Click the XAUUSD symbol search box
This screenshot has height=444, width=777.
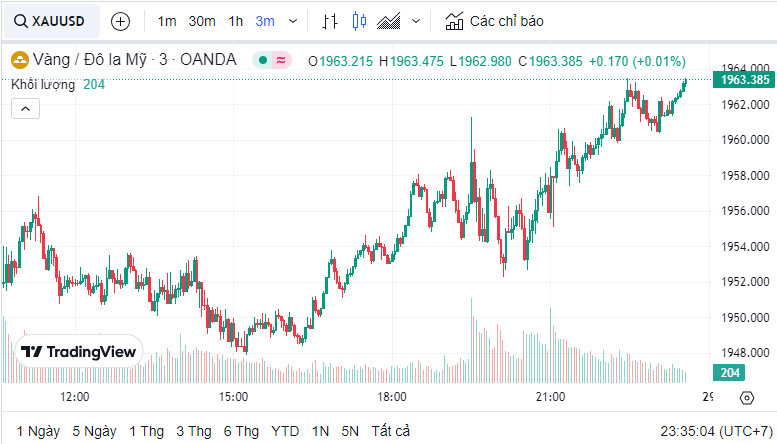52,20
